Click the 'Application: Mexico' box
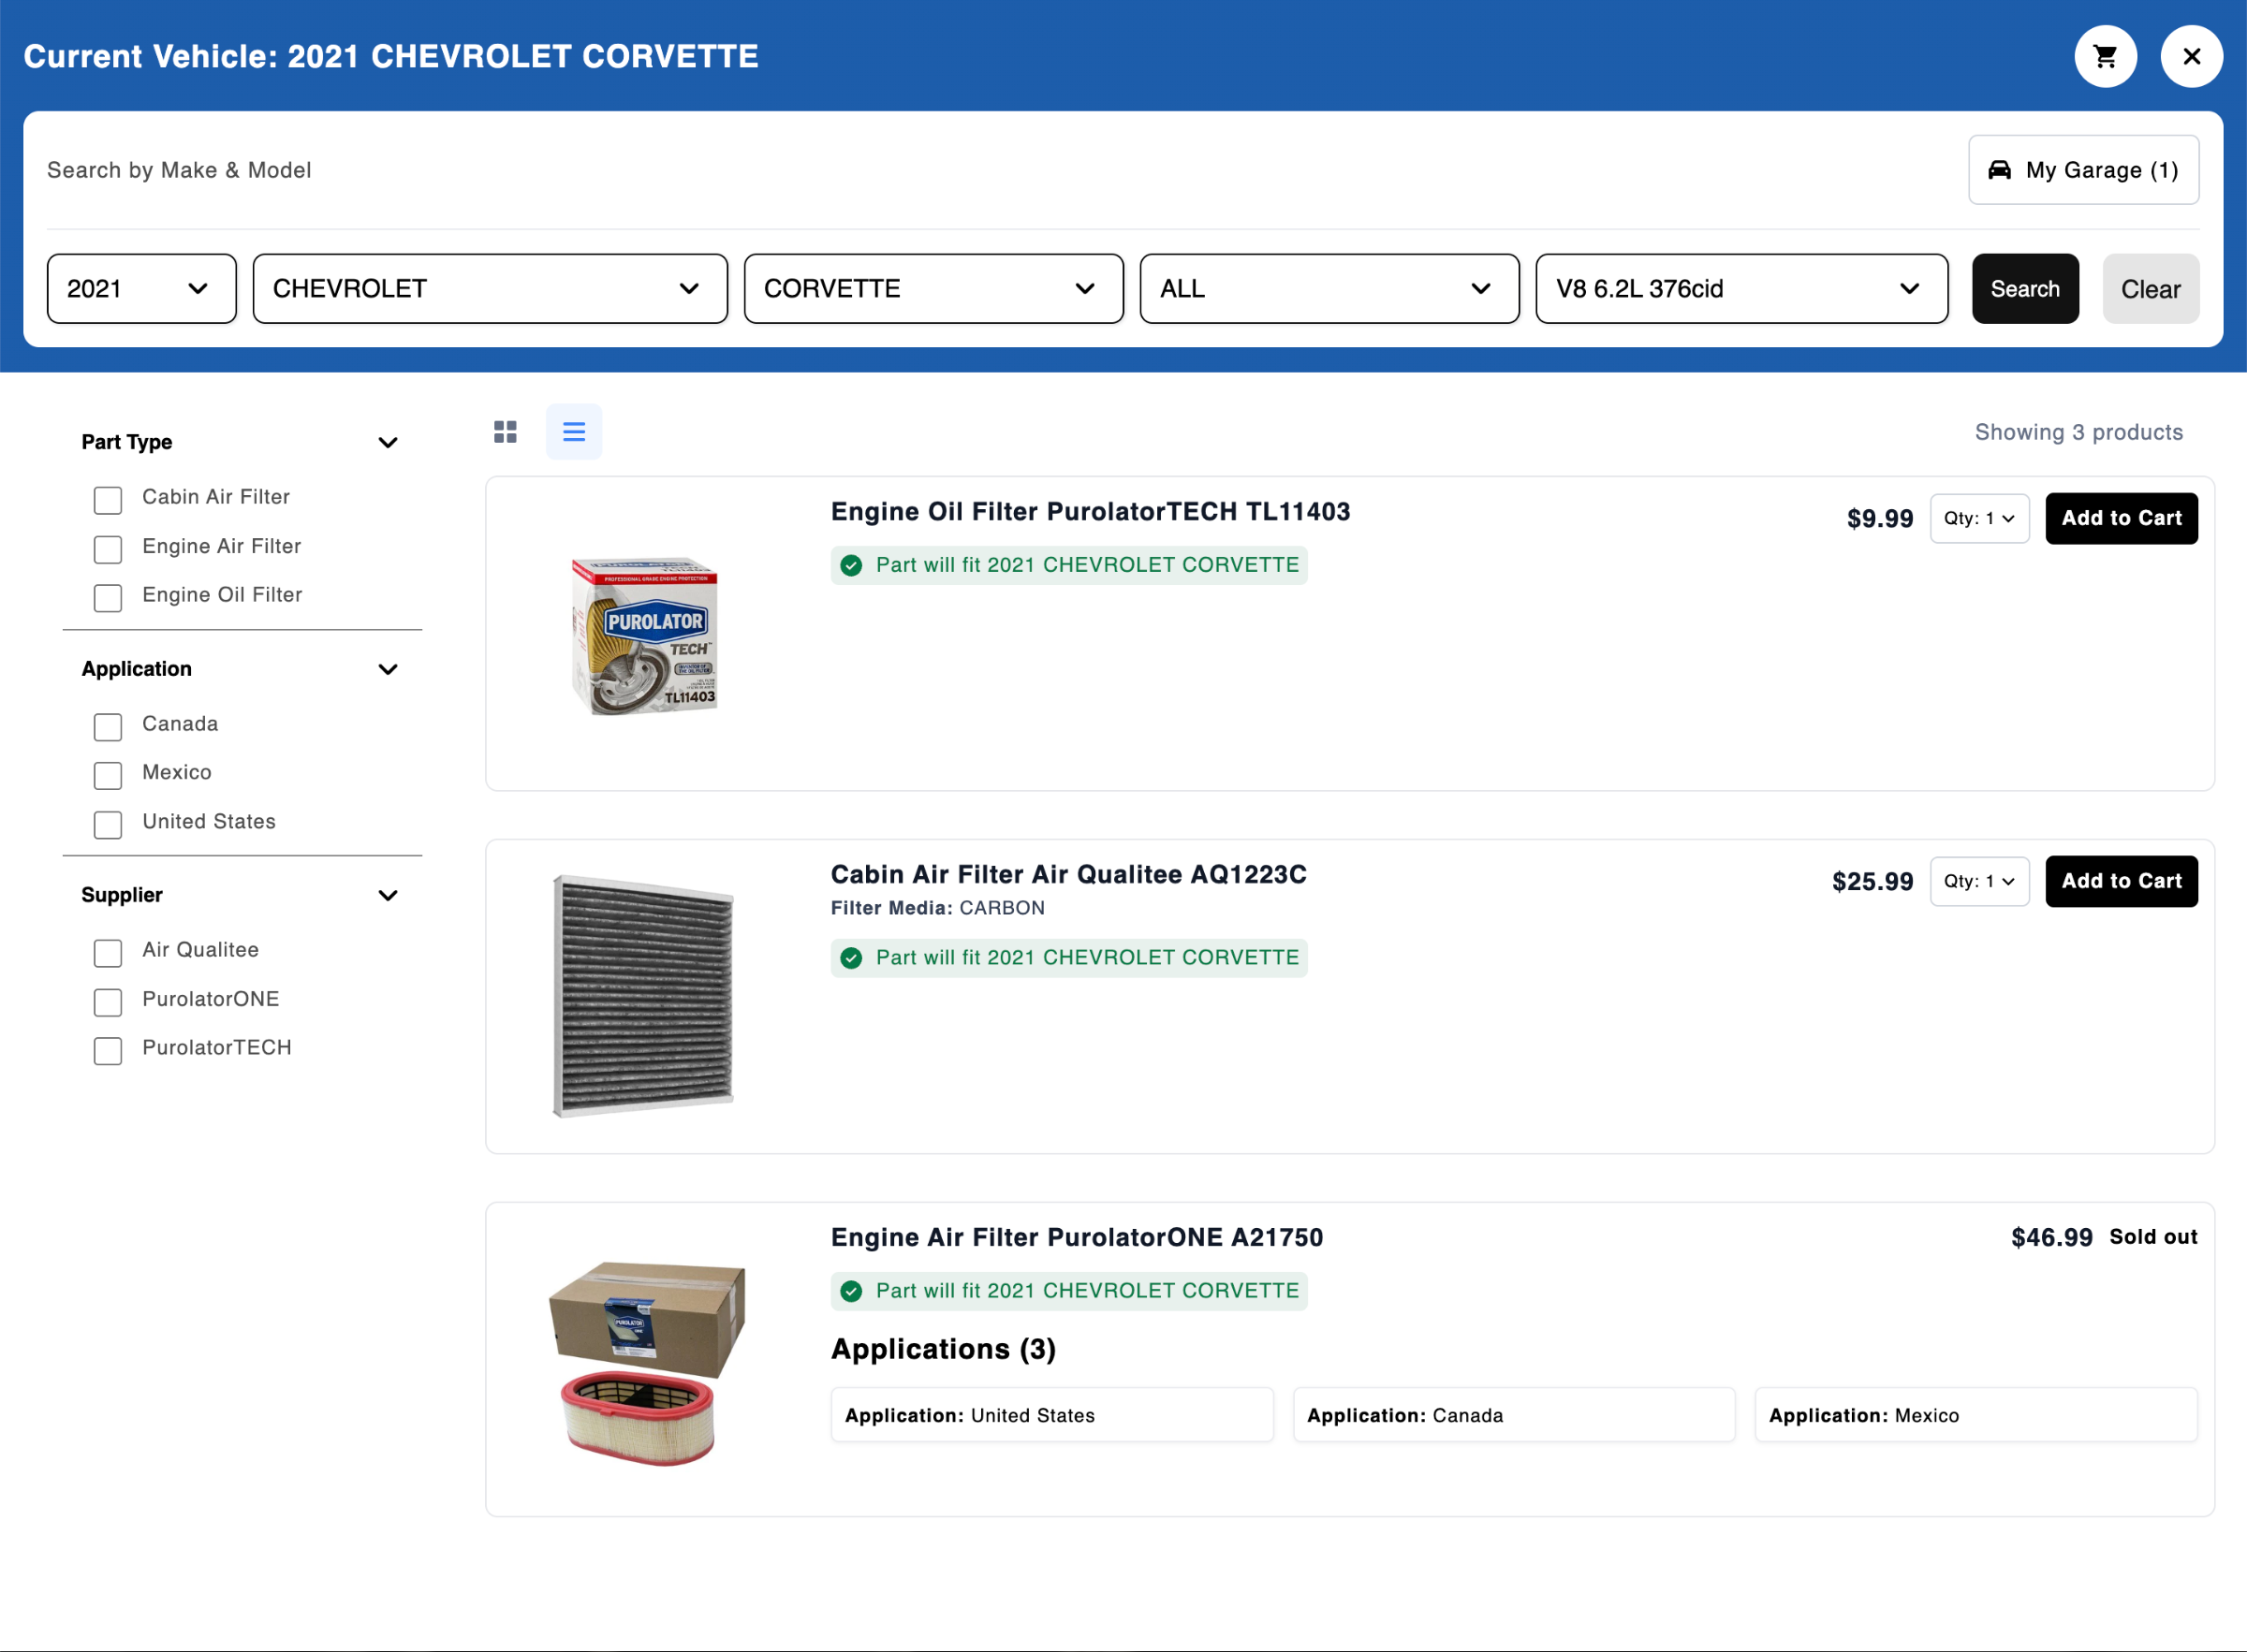 click(1976, 1415)
